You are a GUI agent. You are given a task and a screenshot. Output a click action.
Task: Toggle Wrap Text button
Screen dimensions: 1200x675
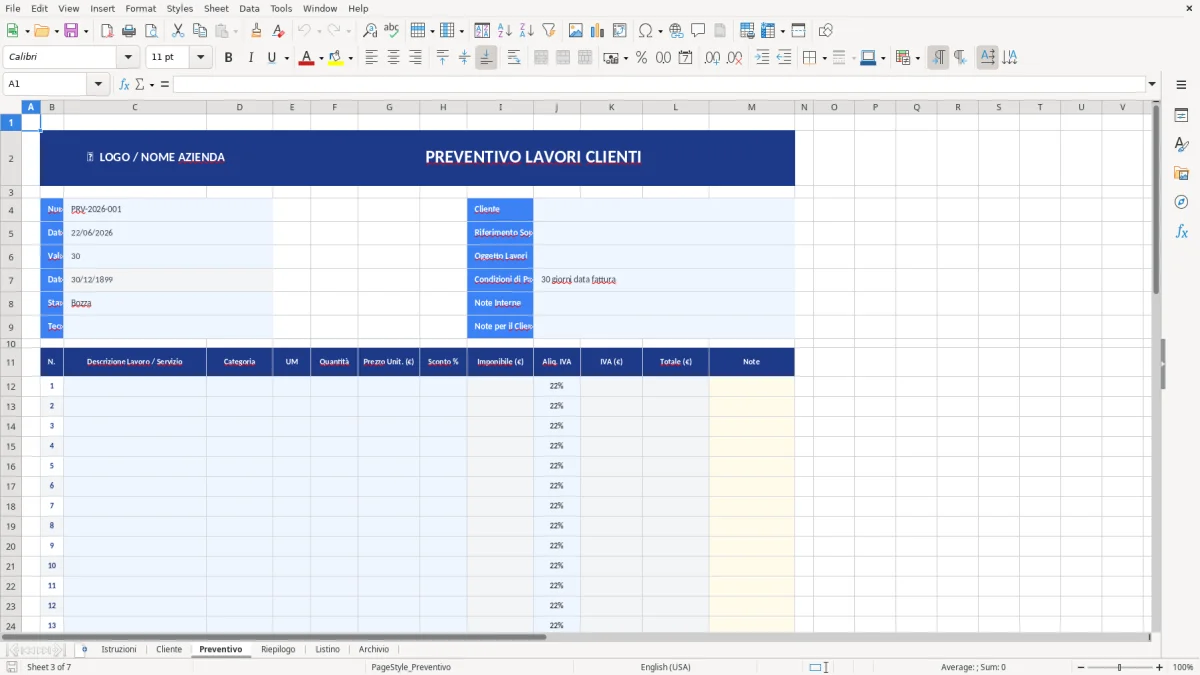[514, 58]
